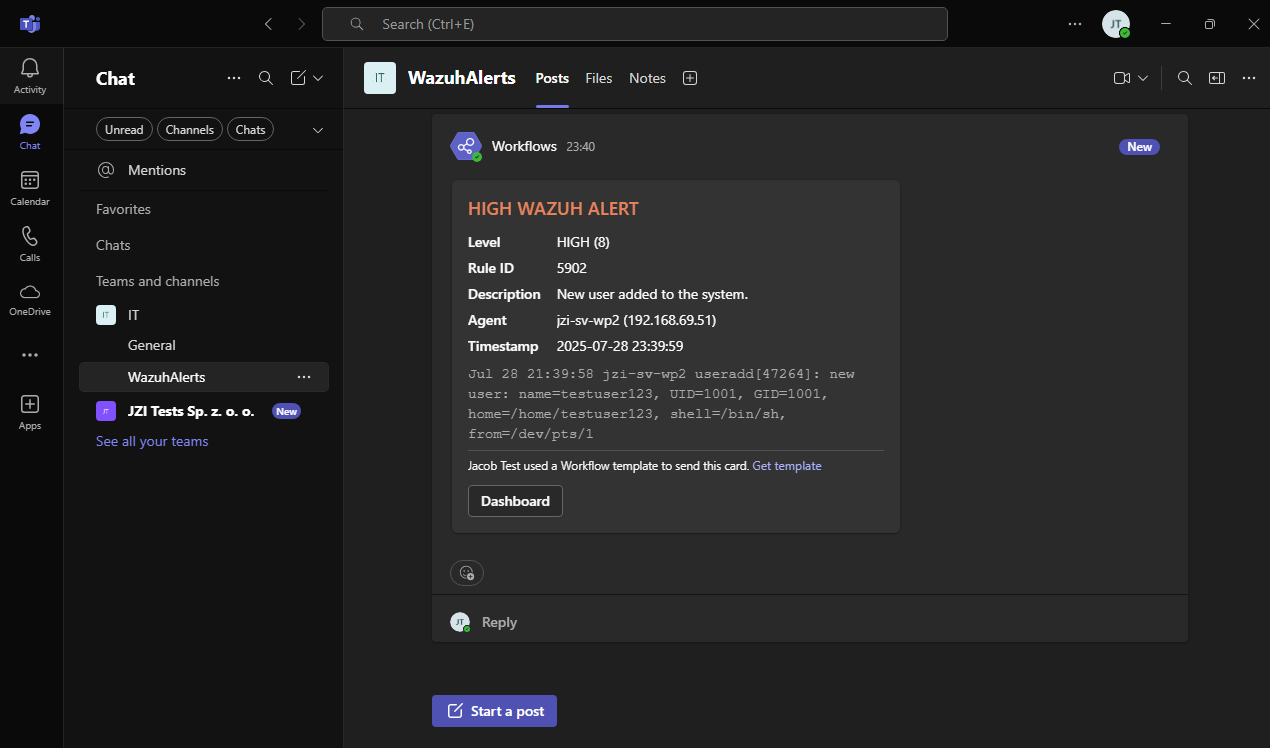Click See all your teams link
The image size is (1270, 748).
pos(152,441)
